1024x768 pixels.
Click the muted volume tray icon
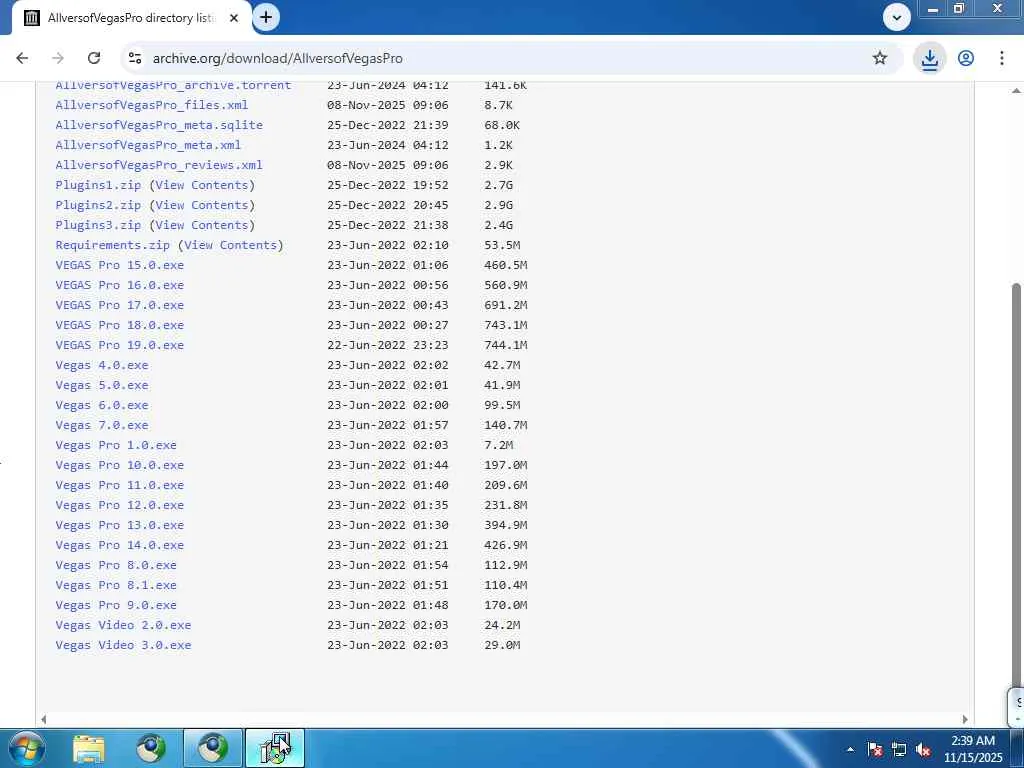coord(923,749)
